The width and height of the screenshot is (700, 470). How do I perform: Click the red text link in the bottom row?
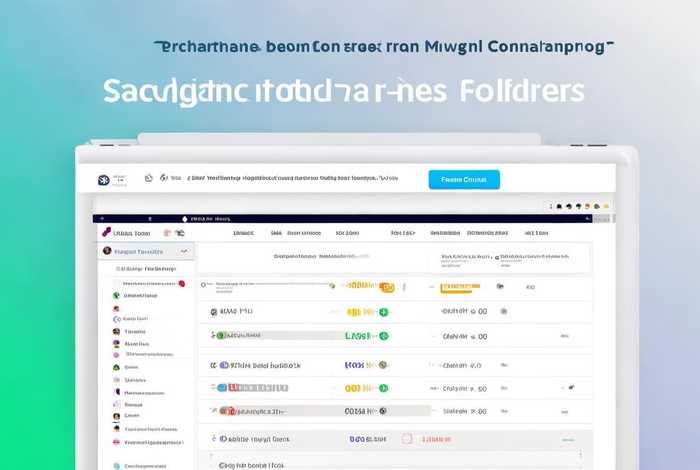tap(436, 439)
